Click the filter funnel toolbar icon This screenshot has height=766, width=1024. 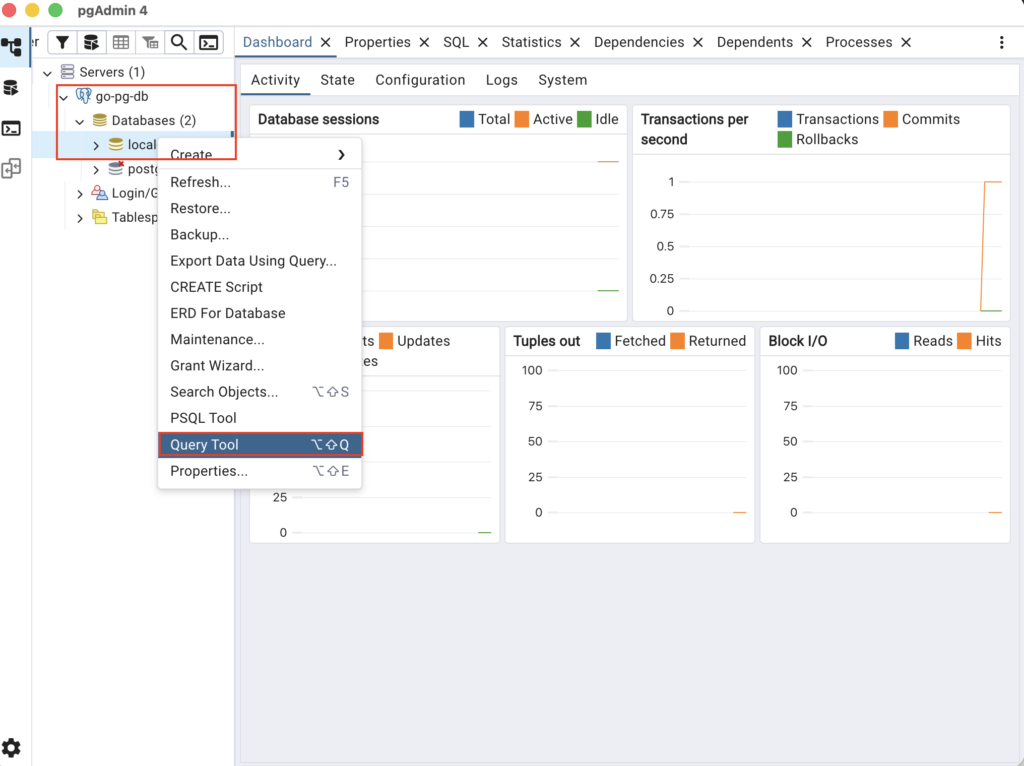(62, 42)
